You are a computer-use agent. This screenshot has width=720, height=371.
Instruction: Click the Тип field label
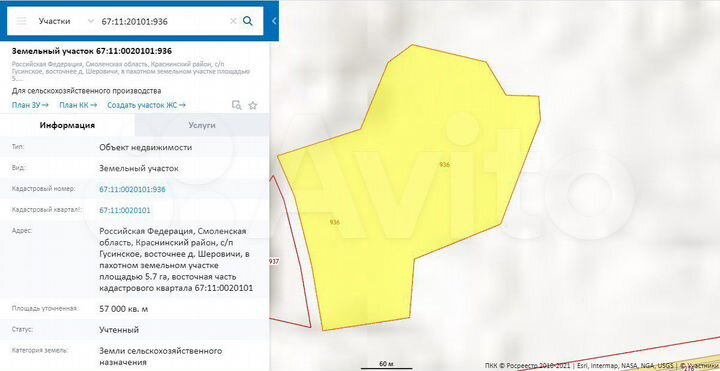click(18, 147)
